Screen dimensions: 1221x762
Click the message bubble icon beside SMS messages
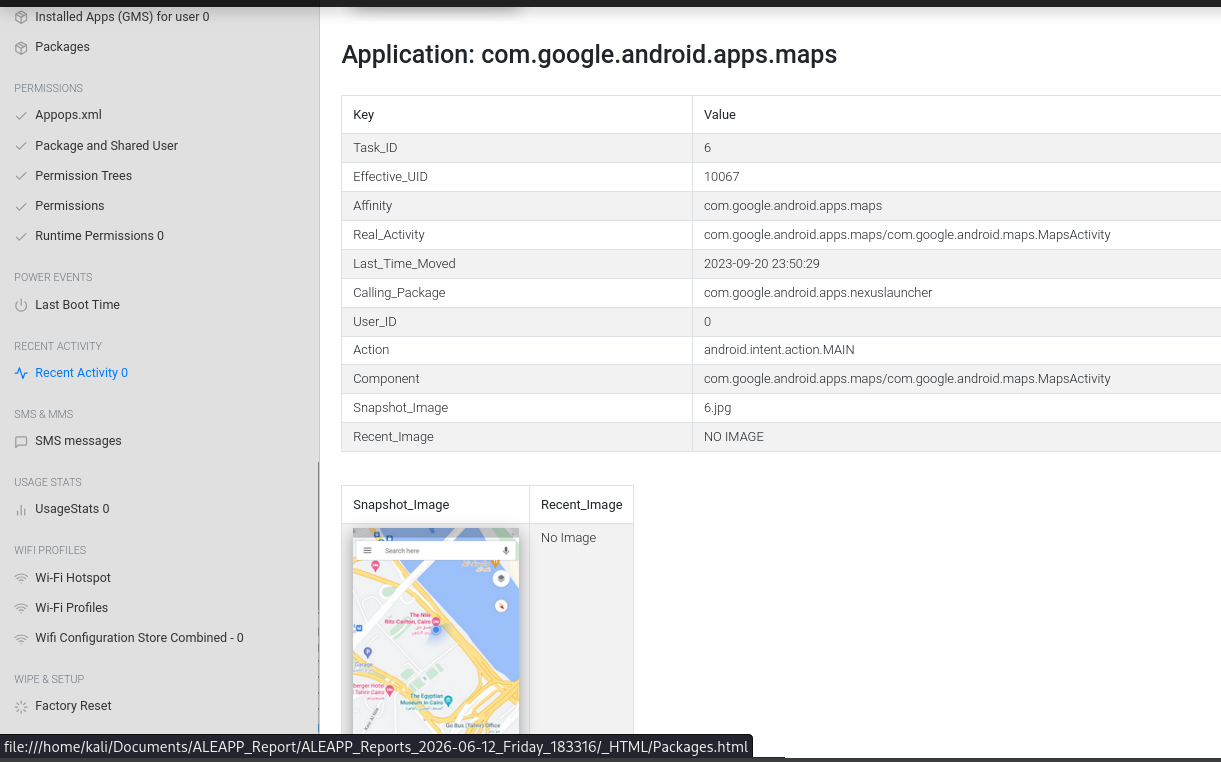tap(21, 441)
